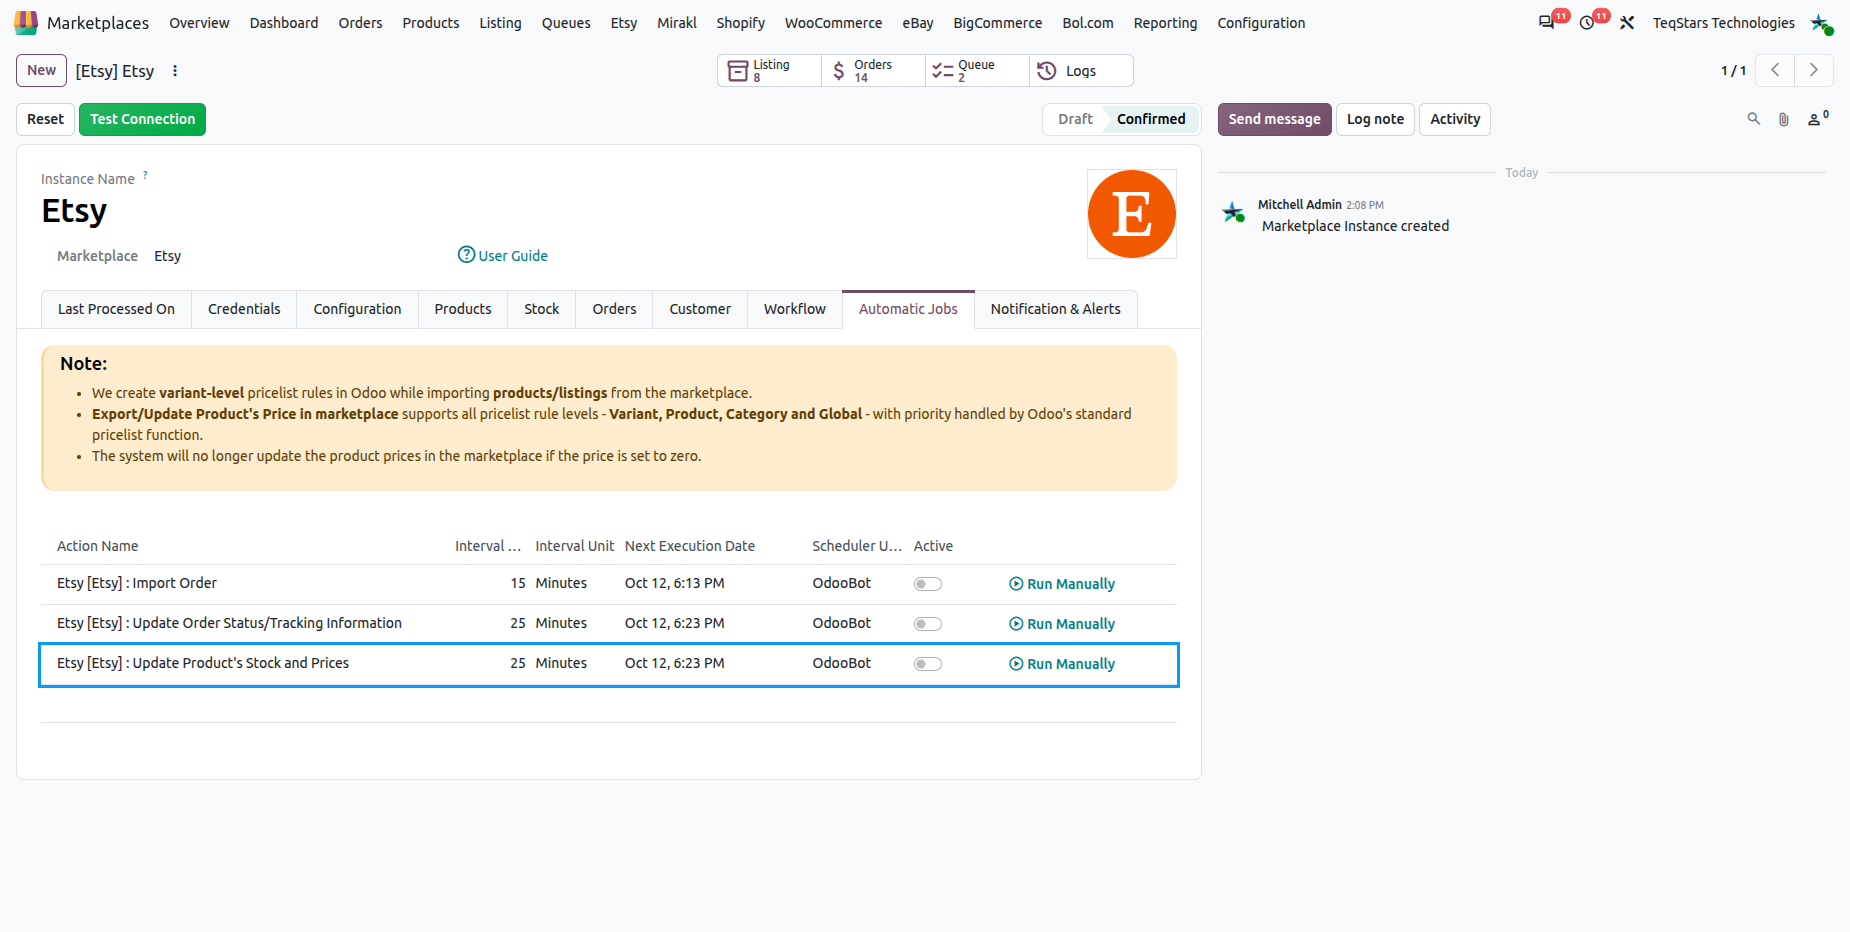Open the activities clock icon
Image resolution: width=1850 pixels, height=932 pixels.
click(x=1587, y=22)
